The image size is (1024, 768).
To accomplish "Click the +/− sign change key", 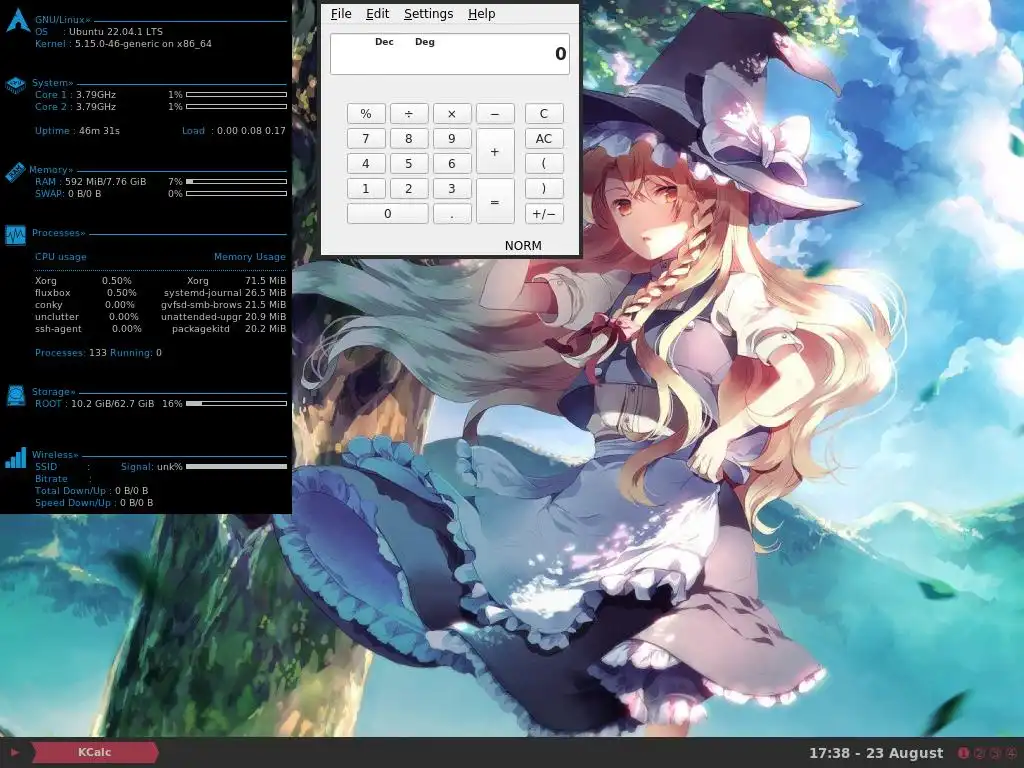I will (544, 214).
